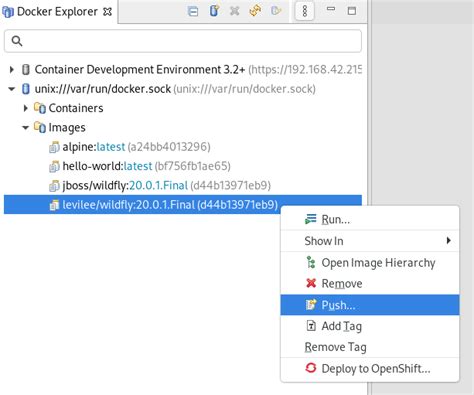Expand Container Development Environment 3.2+ connection
Screen dimensions: 474x395
pyautogui.click(x=12, y=70)
